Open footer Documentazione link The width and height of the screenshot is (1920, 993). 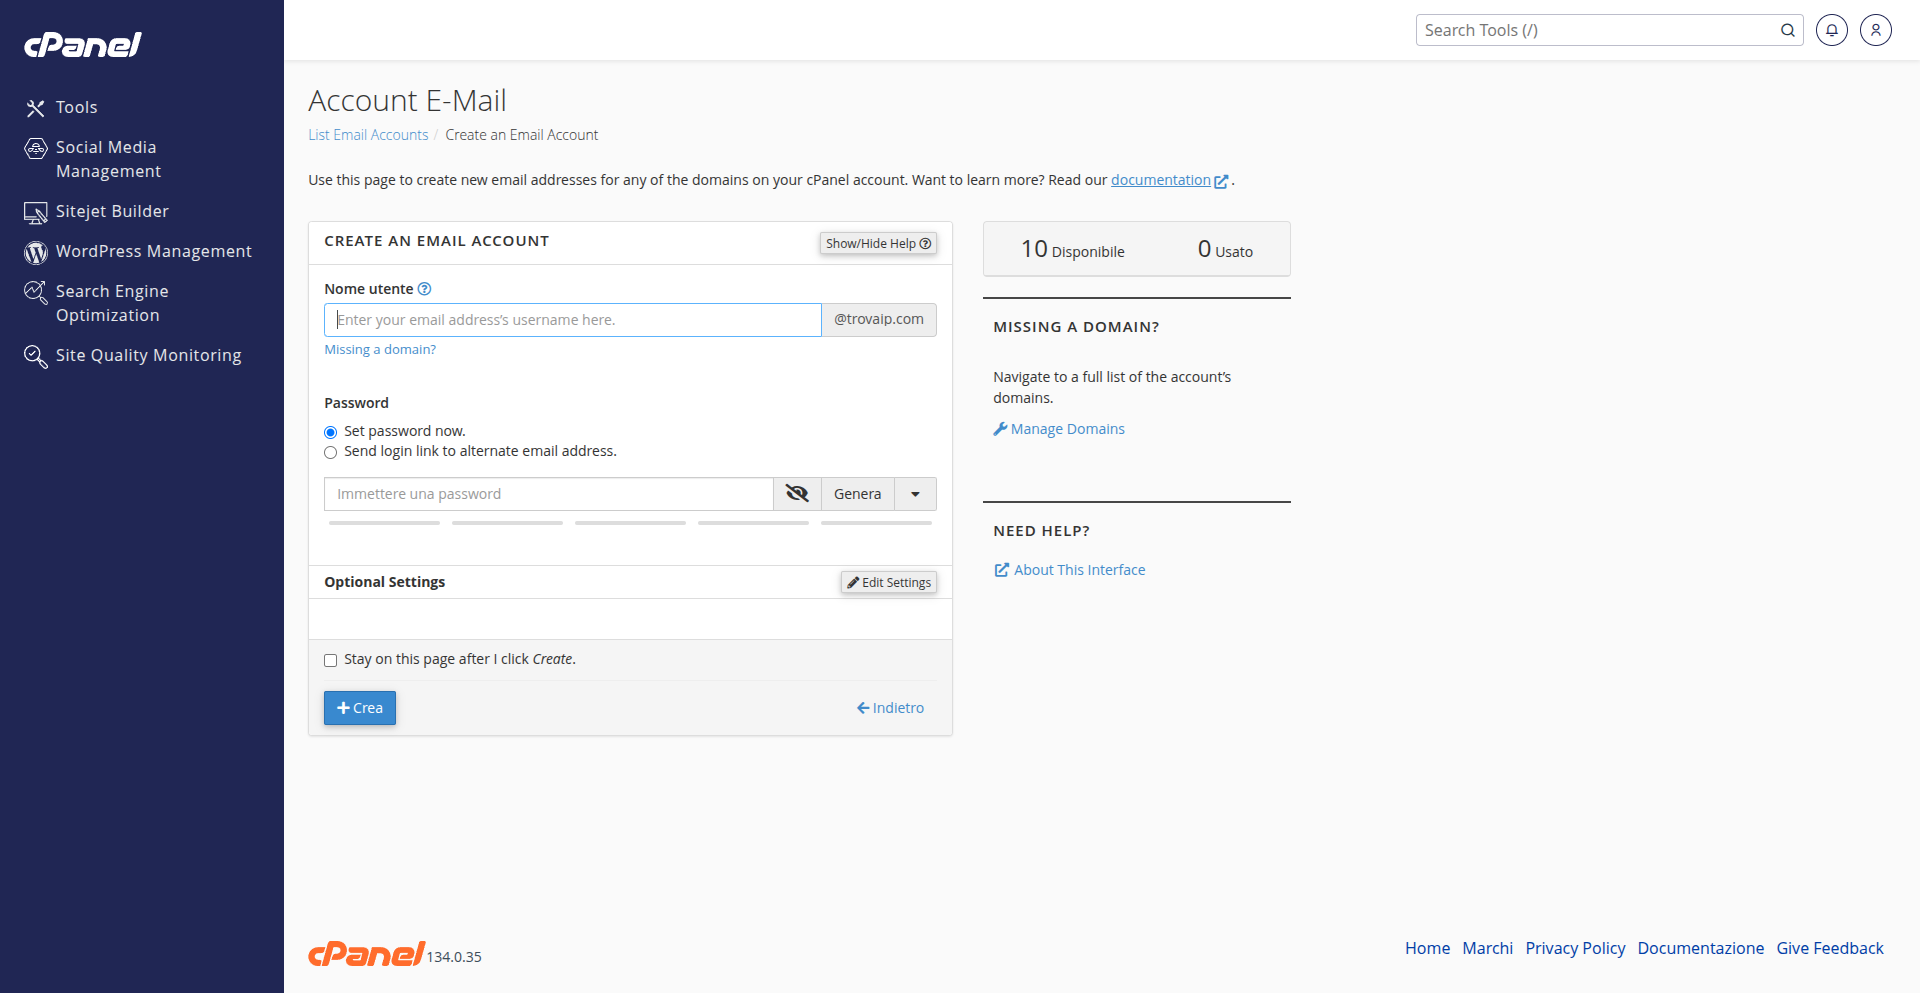click(x=1701, y=948)
